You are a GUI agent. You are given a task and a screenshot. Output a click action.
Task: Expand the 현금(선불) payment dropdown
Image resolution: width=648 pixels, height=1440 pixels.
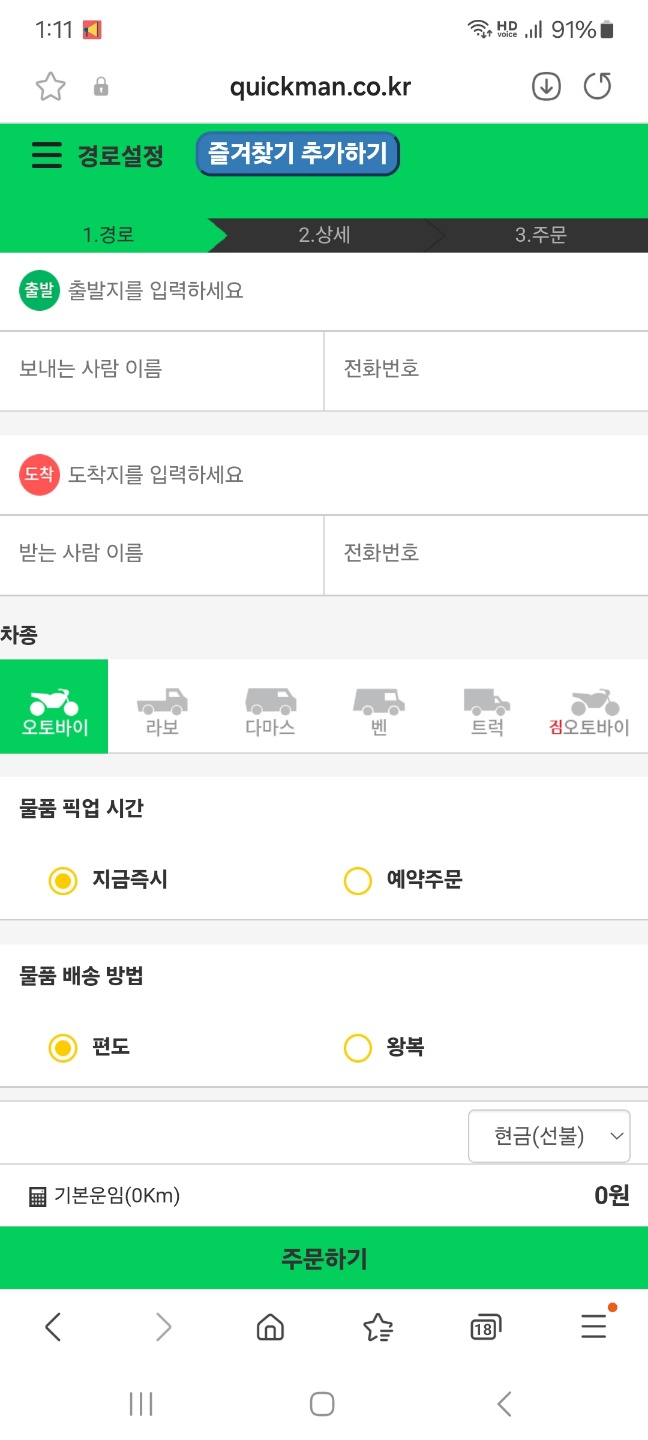[549, 1136]
